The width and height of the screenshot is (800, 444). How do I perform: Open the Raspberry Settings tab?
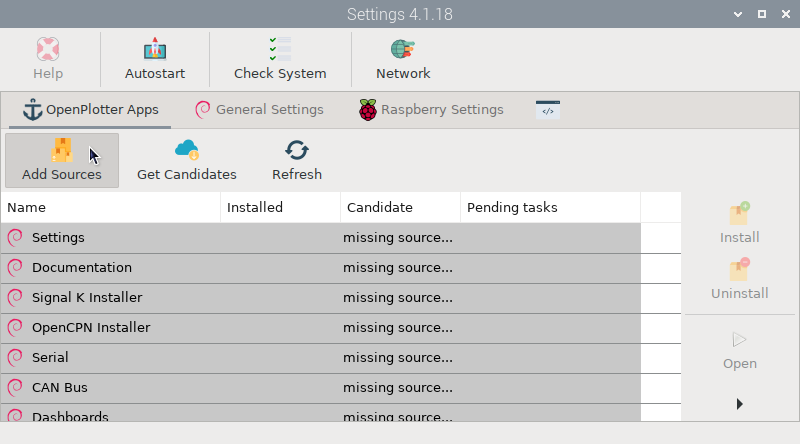[432, 110]
